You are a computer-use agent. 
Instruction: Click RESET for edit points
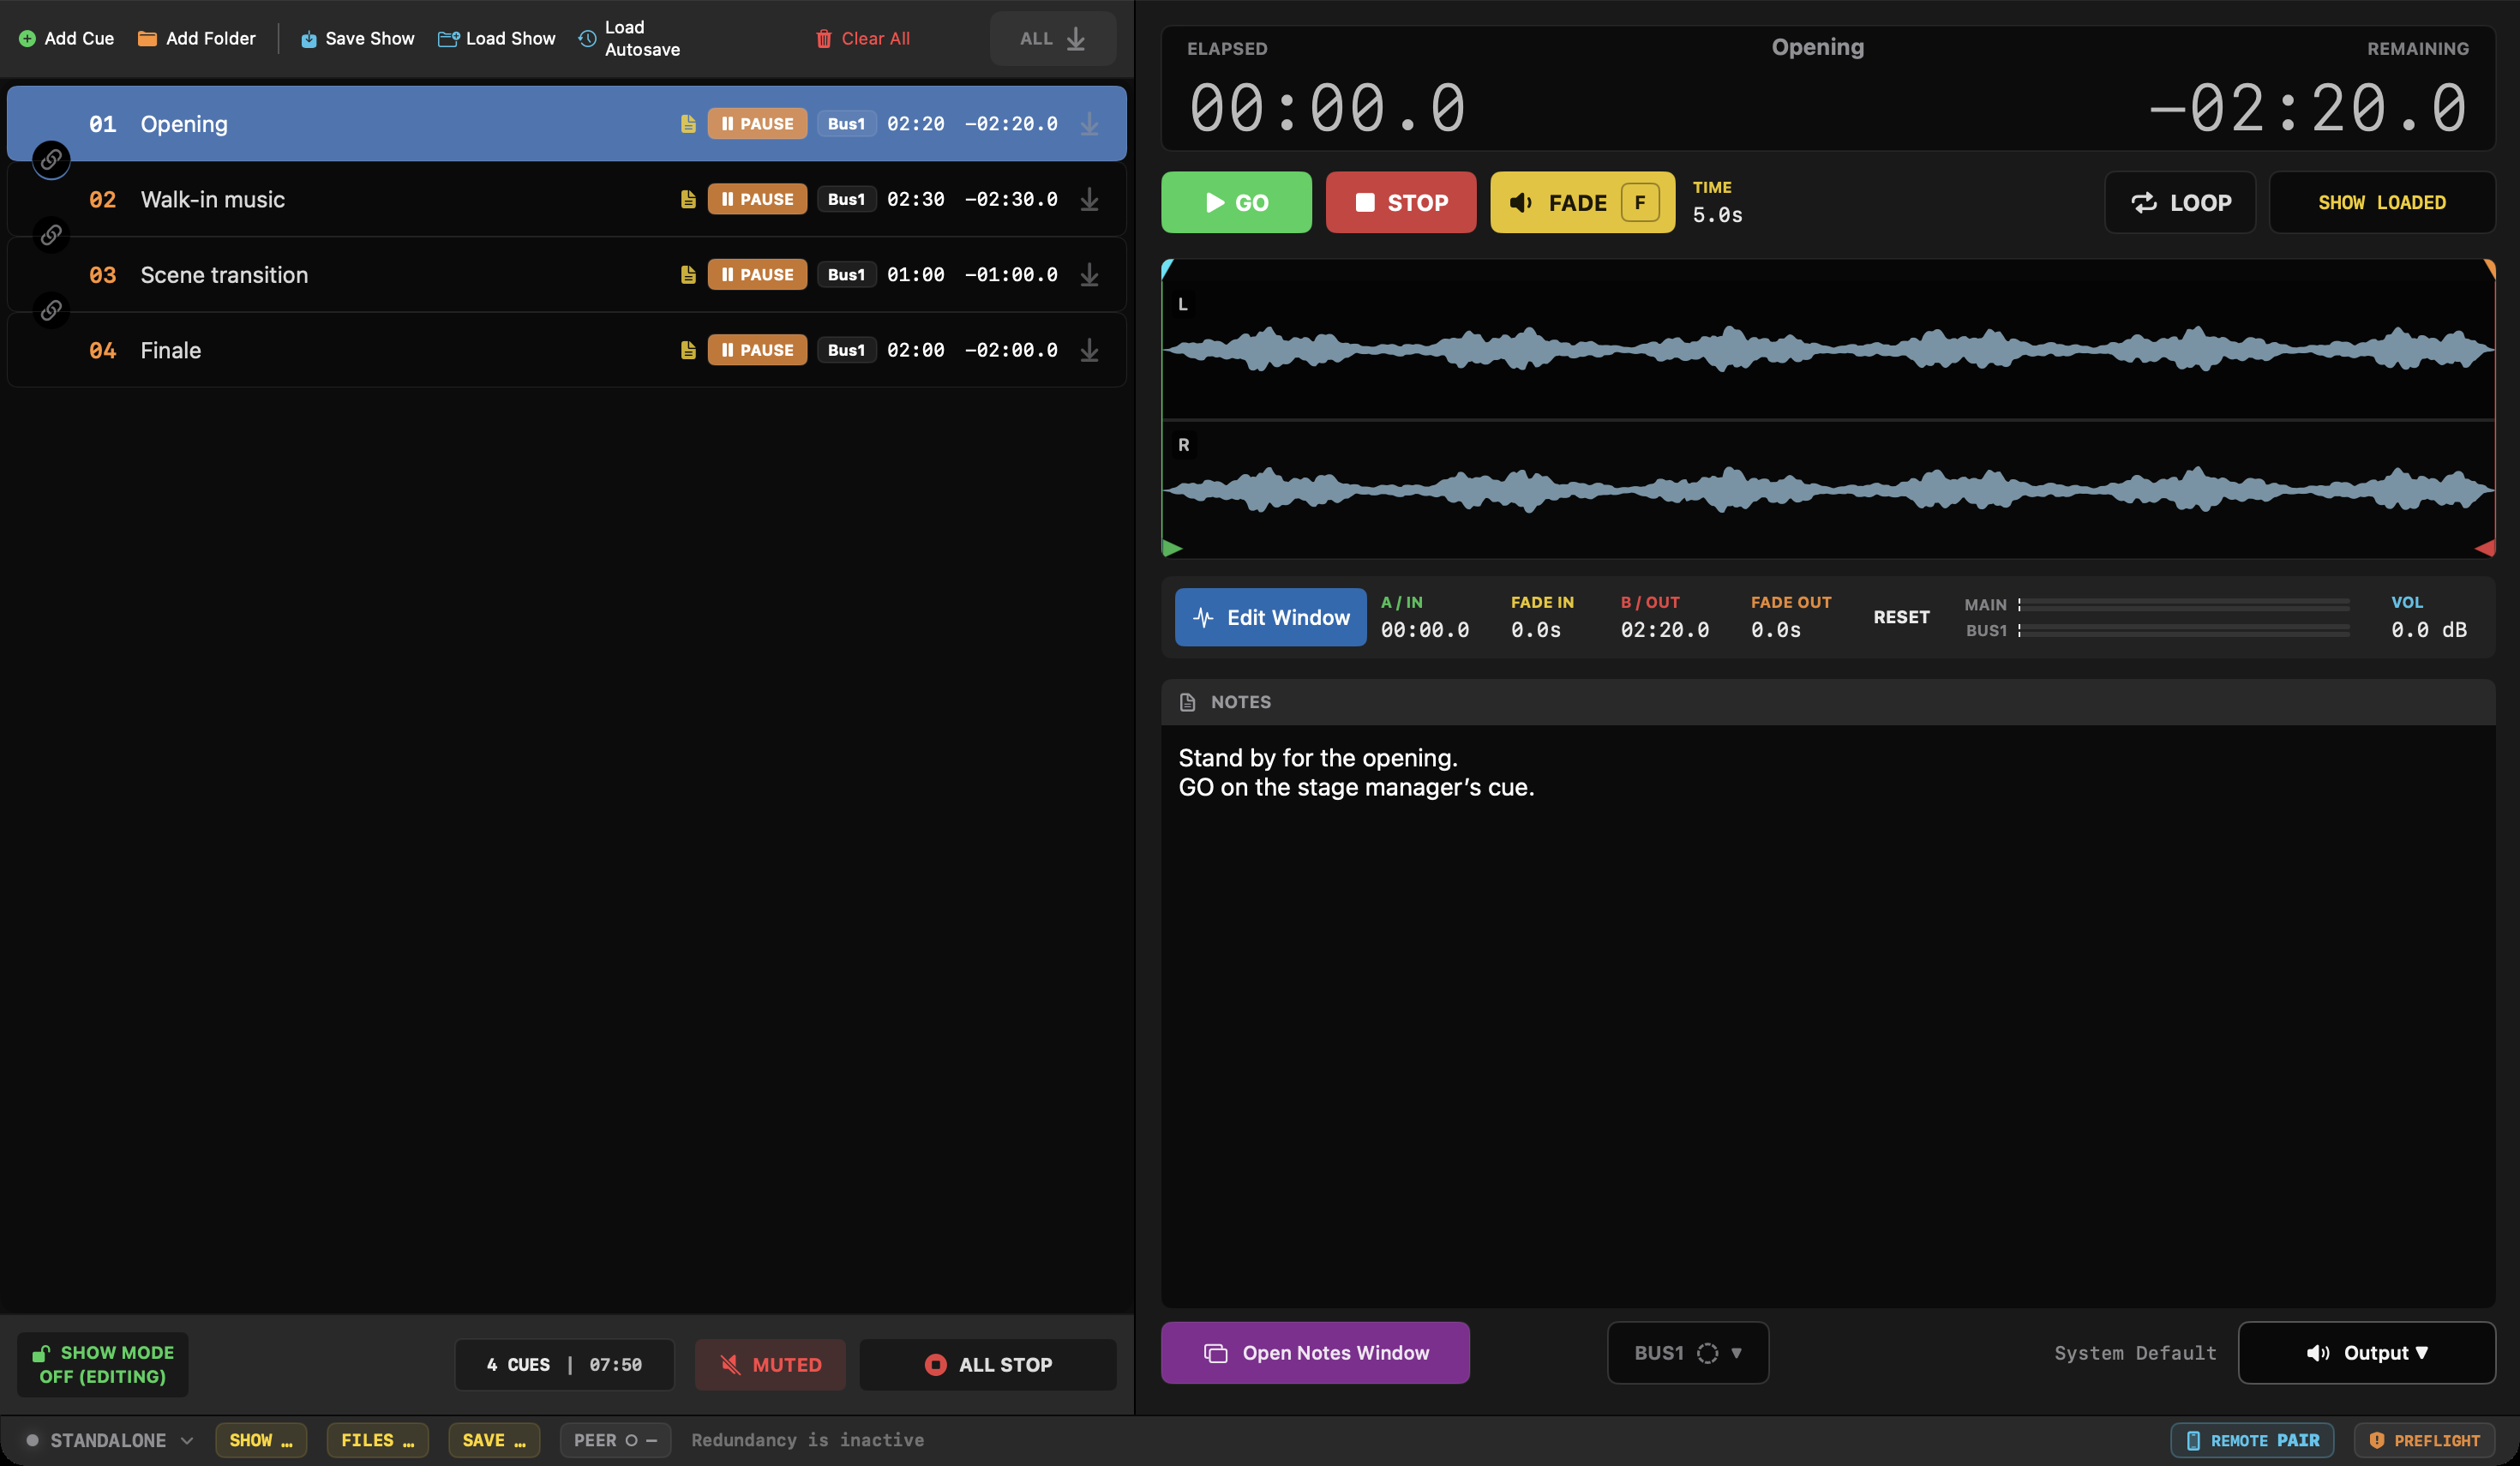pyautogui.click(x=1901, y=617)
